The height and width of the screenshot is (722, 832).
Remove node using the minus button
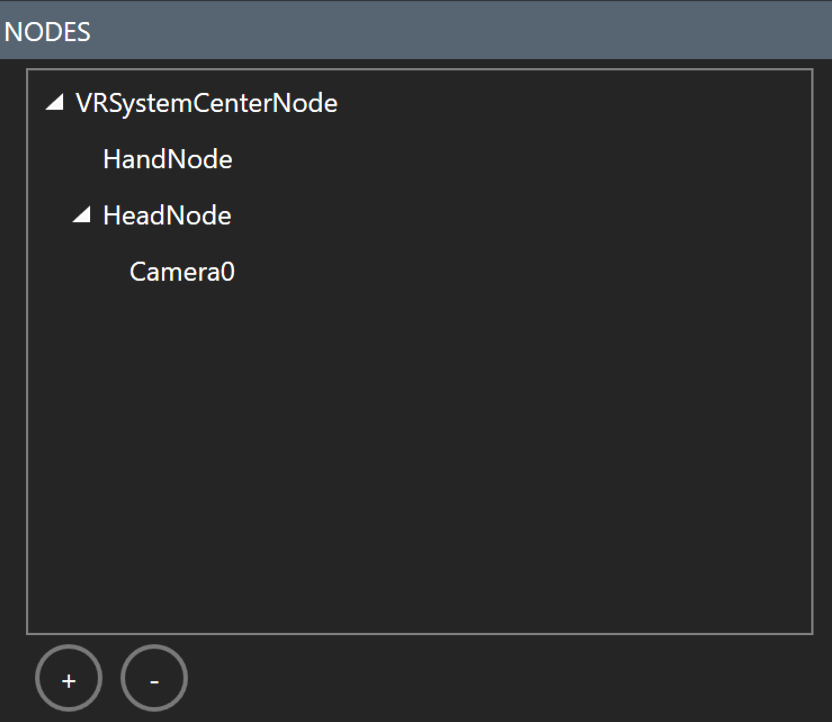point(154,678)
